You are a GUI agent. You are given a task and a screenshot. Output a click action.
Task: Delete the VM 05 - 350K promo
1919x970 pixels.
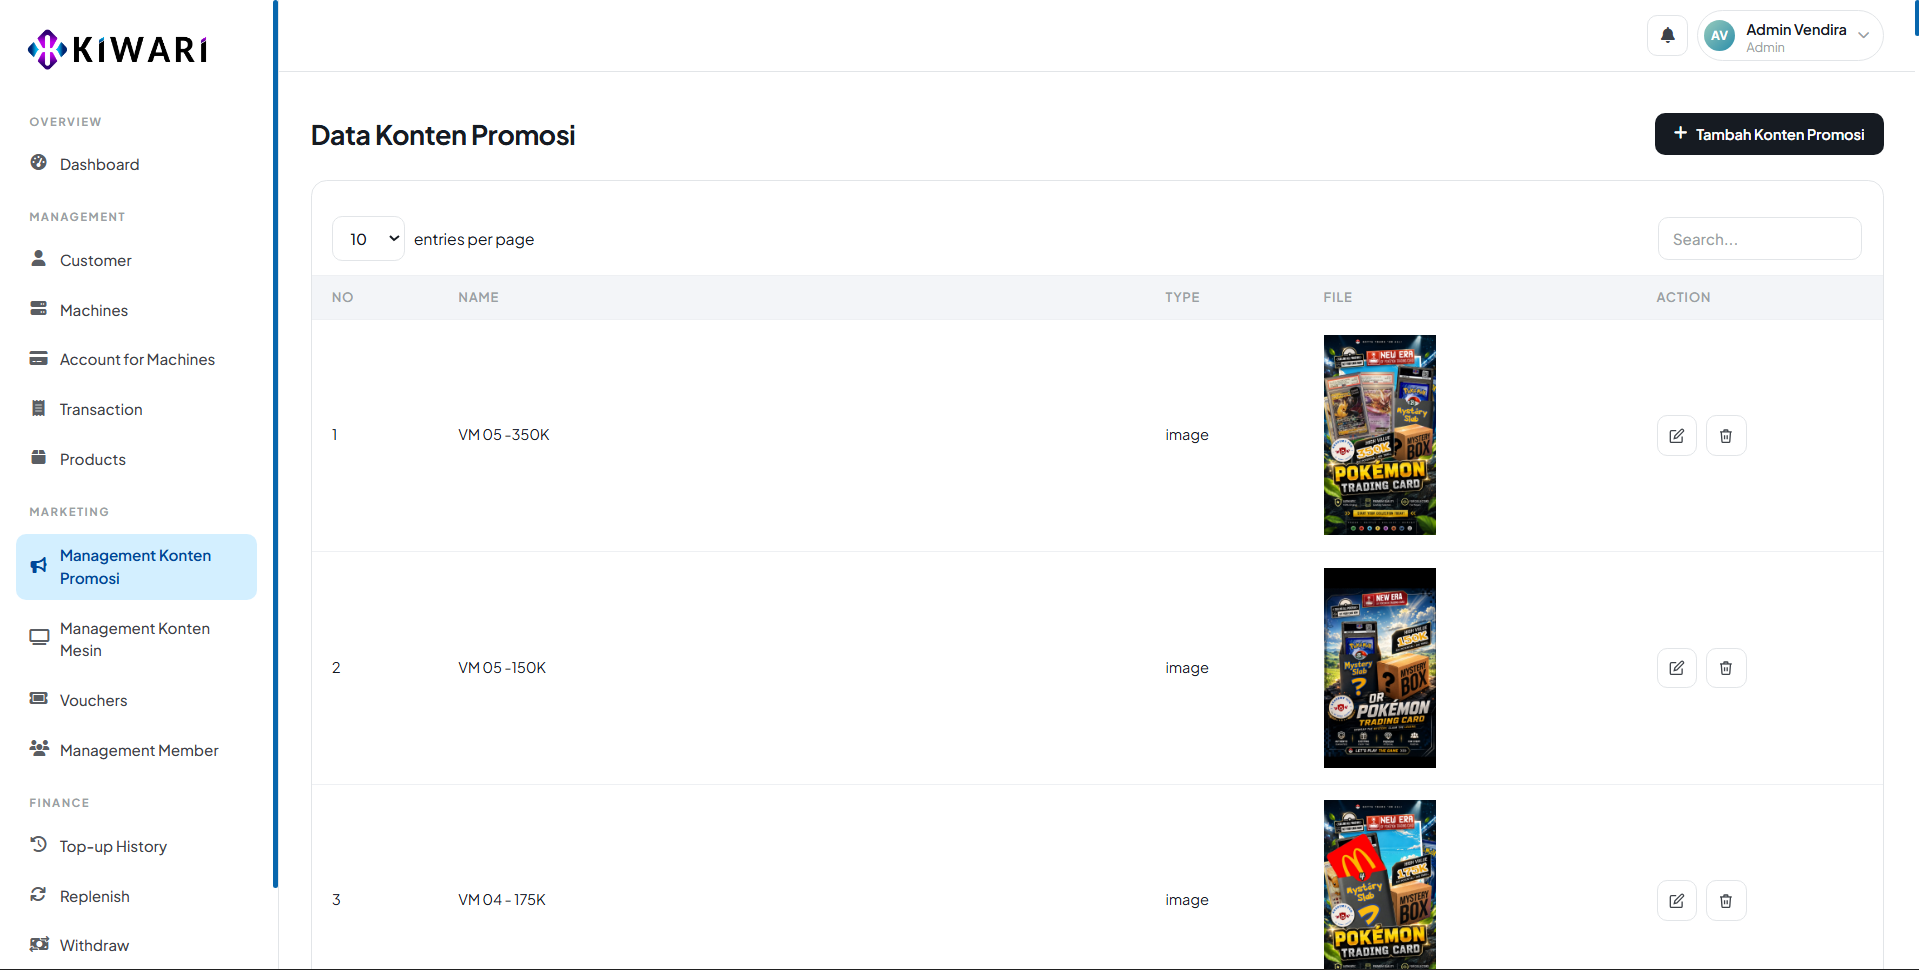pyautogui.click(x=1726, y=436)
